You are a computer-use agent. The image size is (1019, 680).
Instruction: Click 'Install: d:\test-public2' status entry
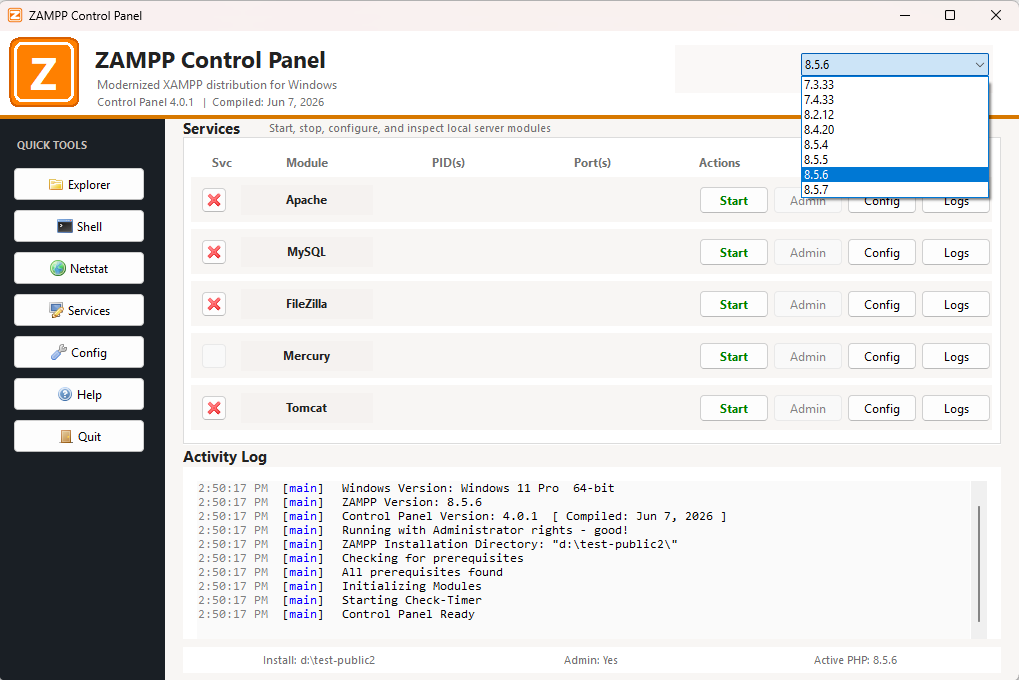coord(319,660)
